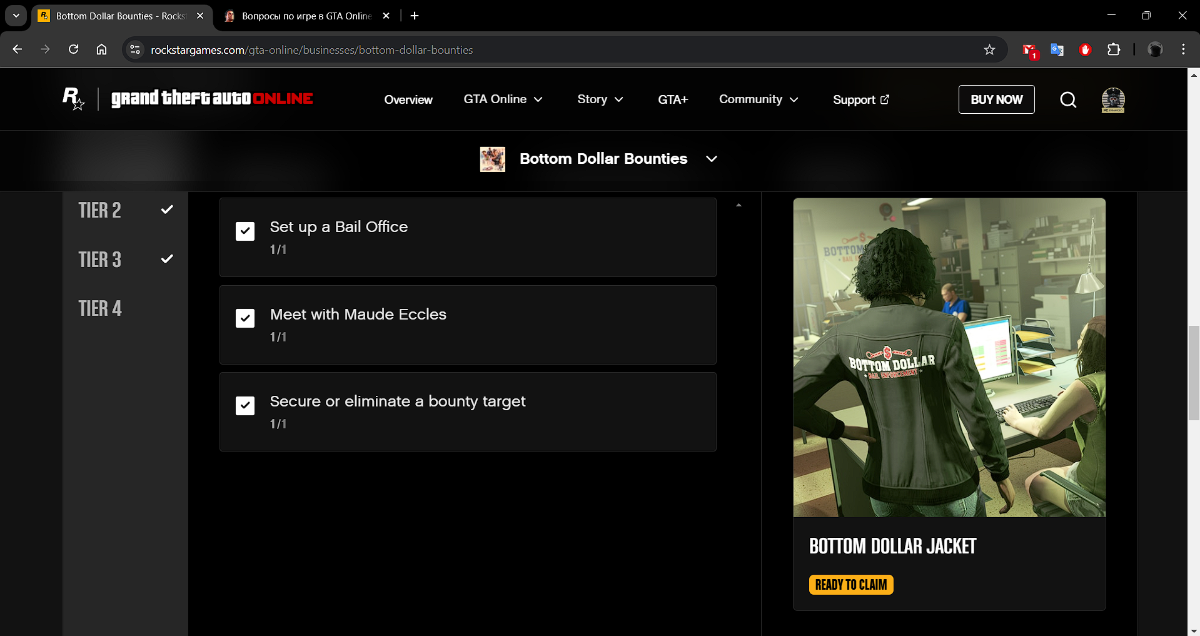Click the Meet with Maude Eccles text
The width and height of the screenshot is (1200, 636).
point(358,314)
